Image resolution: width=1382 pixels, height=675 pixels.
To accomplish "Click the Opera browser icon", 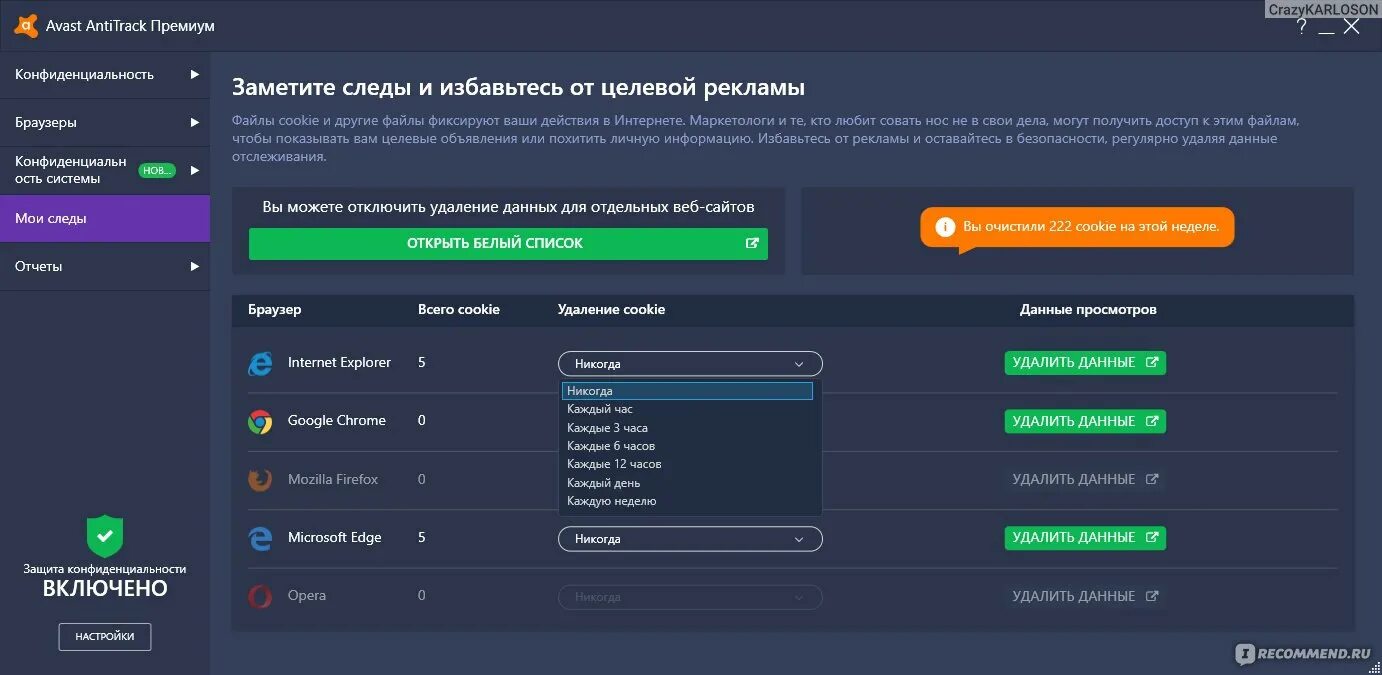I will tap(260, 596).
